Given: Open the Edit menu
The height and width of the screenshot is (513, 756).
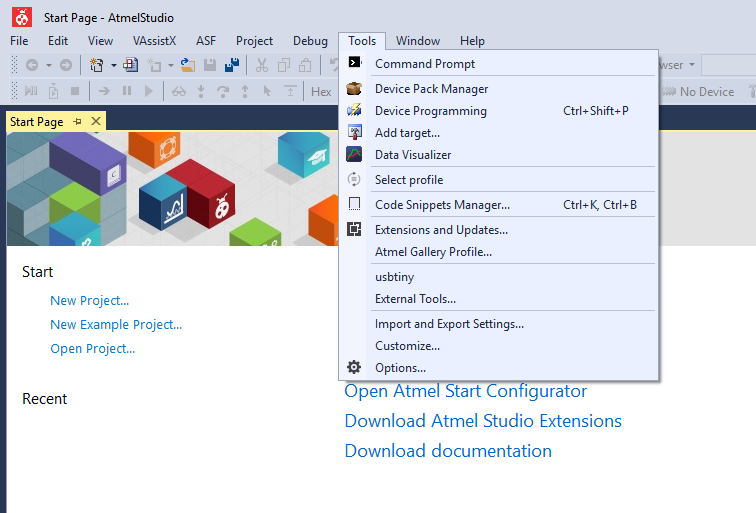Looking at the screenshot, I should click(58, 41).
